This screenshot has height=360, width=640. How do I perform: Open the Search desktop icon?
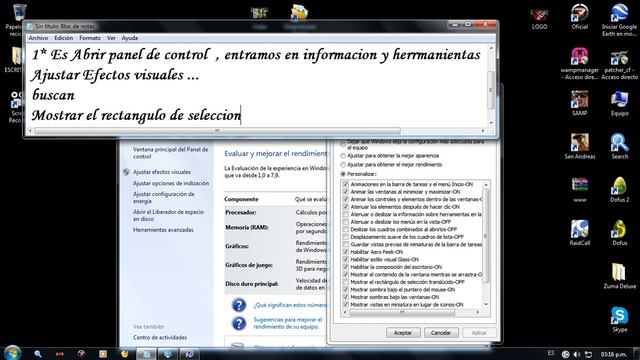pyautogui.click(x=619, y=146)
